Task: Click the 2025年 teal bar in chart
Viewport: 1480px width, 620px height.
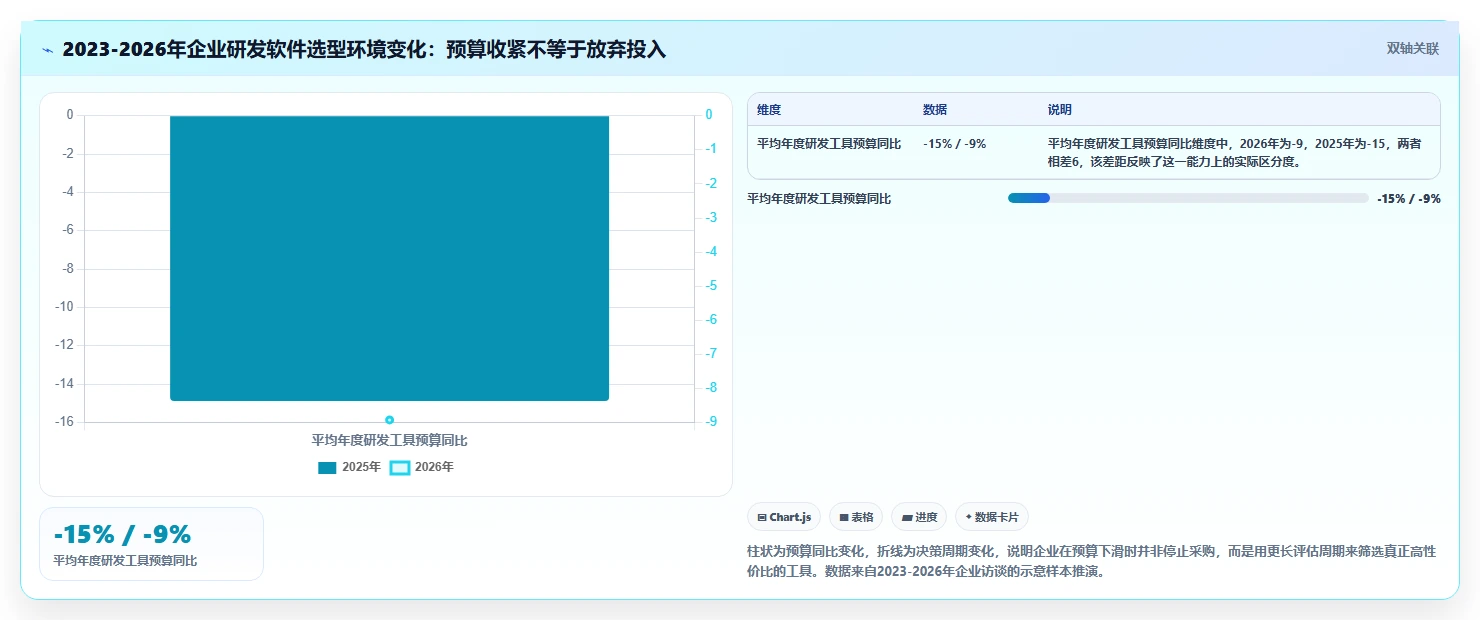Action: coord(389,258)
